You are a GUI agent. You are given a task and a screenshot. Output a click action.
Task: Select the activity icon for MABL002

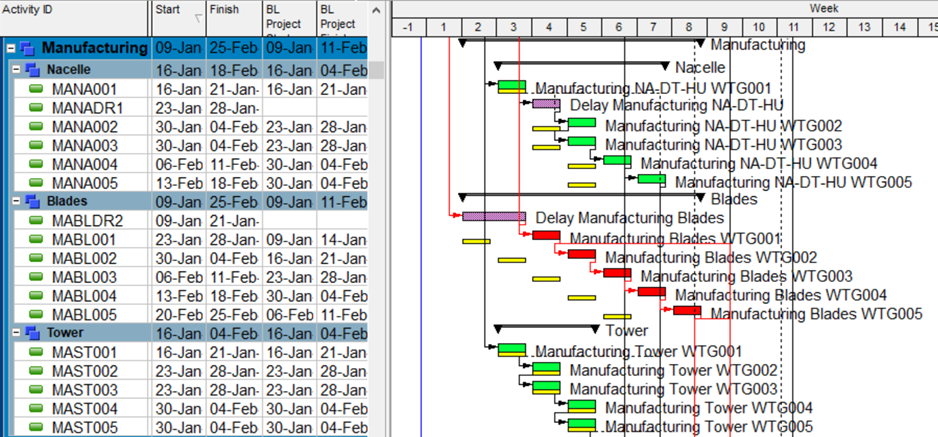pos(37,258)
